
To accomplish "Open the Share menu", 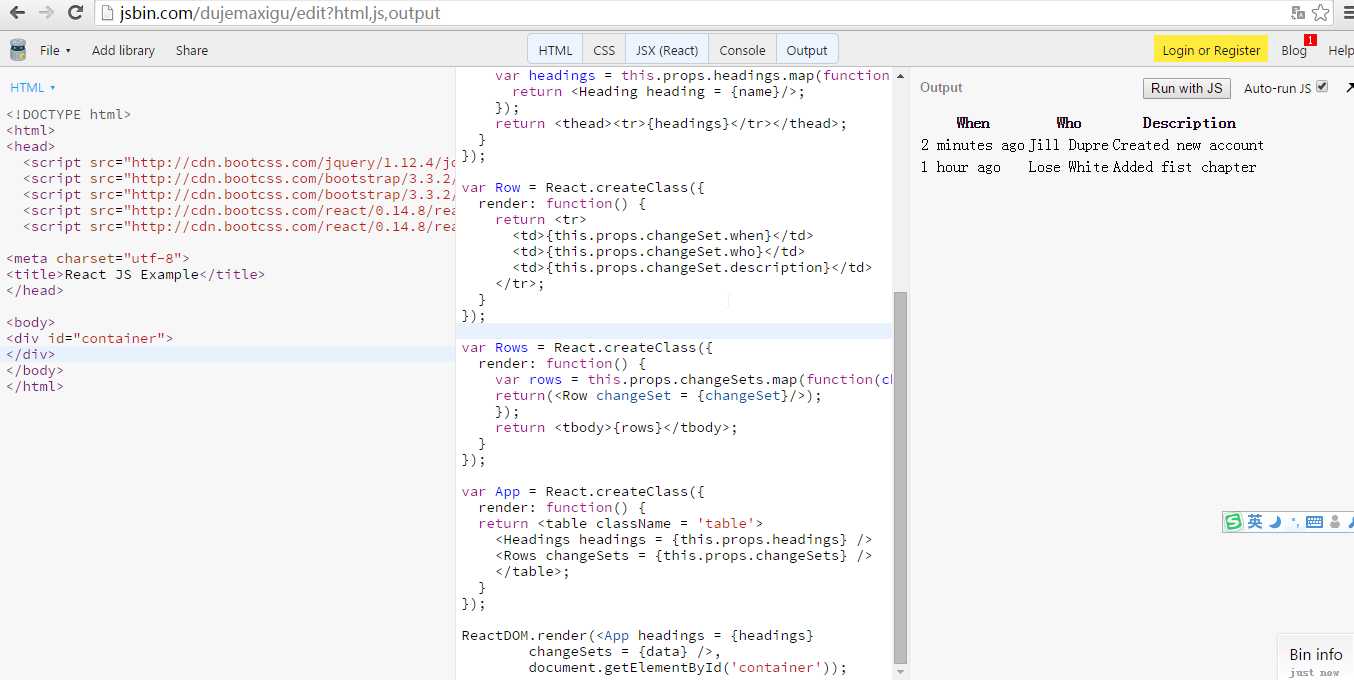I will pos(192,50).
